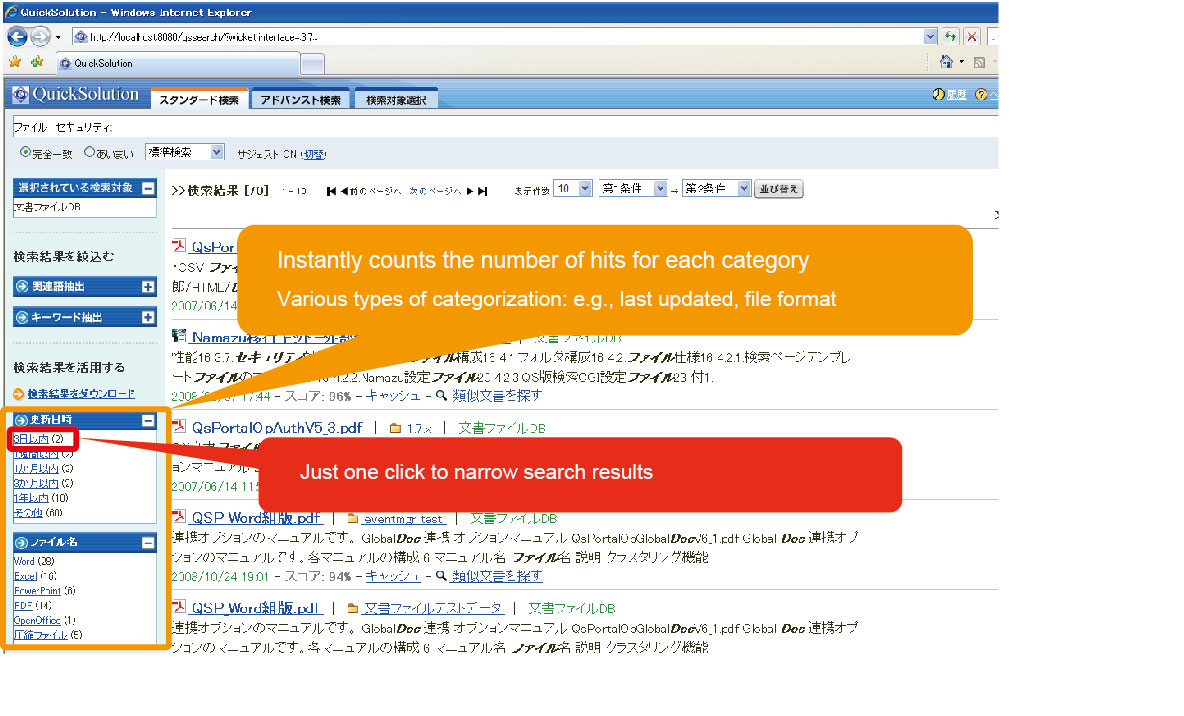Viewport: 1184px width, 716px height.
Task: Open the eventmgr_test folder link
Action: point(402,519)
